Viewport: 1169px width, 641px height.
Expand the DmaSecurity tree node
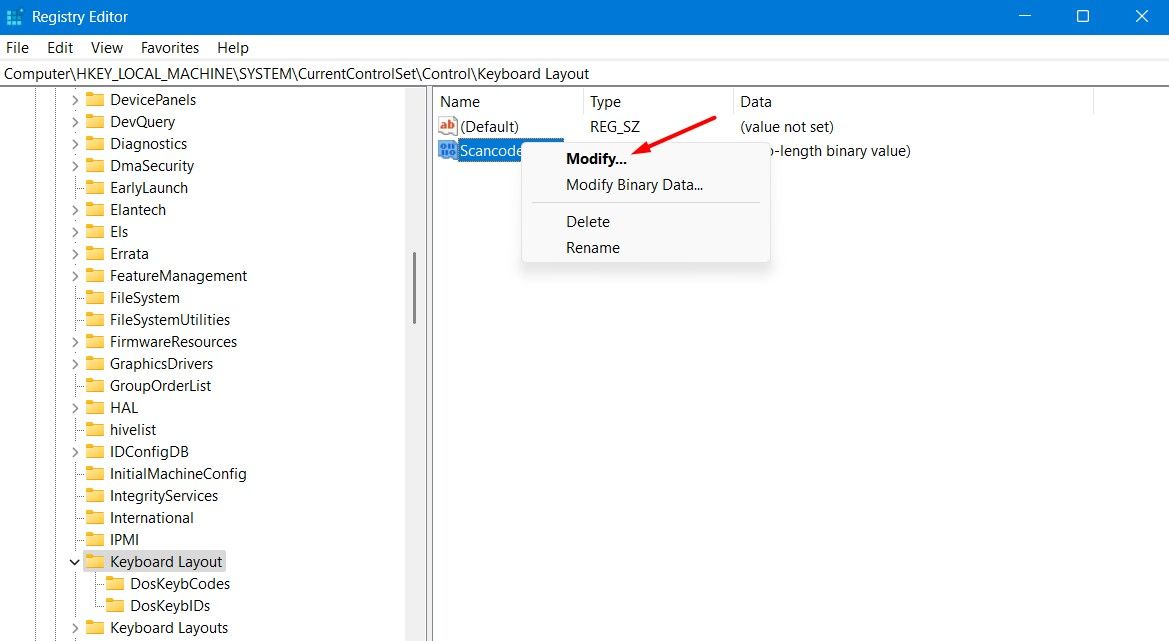pos(75,165)
